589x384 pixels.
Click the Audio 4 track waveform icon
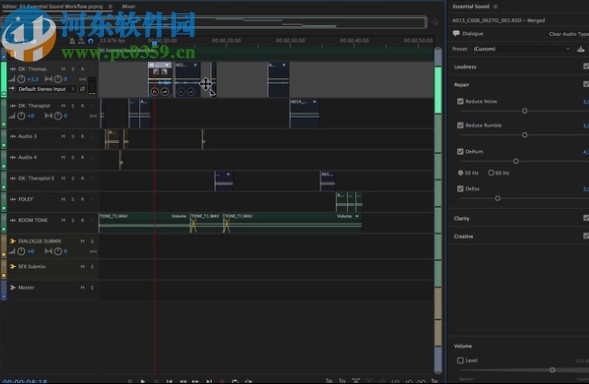click(13, 157)
